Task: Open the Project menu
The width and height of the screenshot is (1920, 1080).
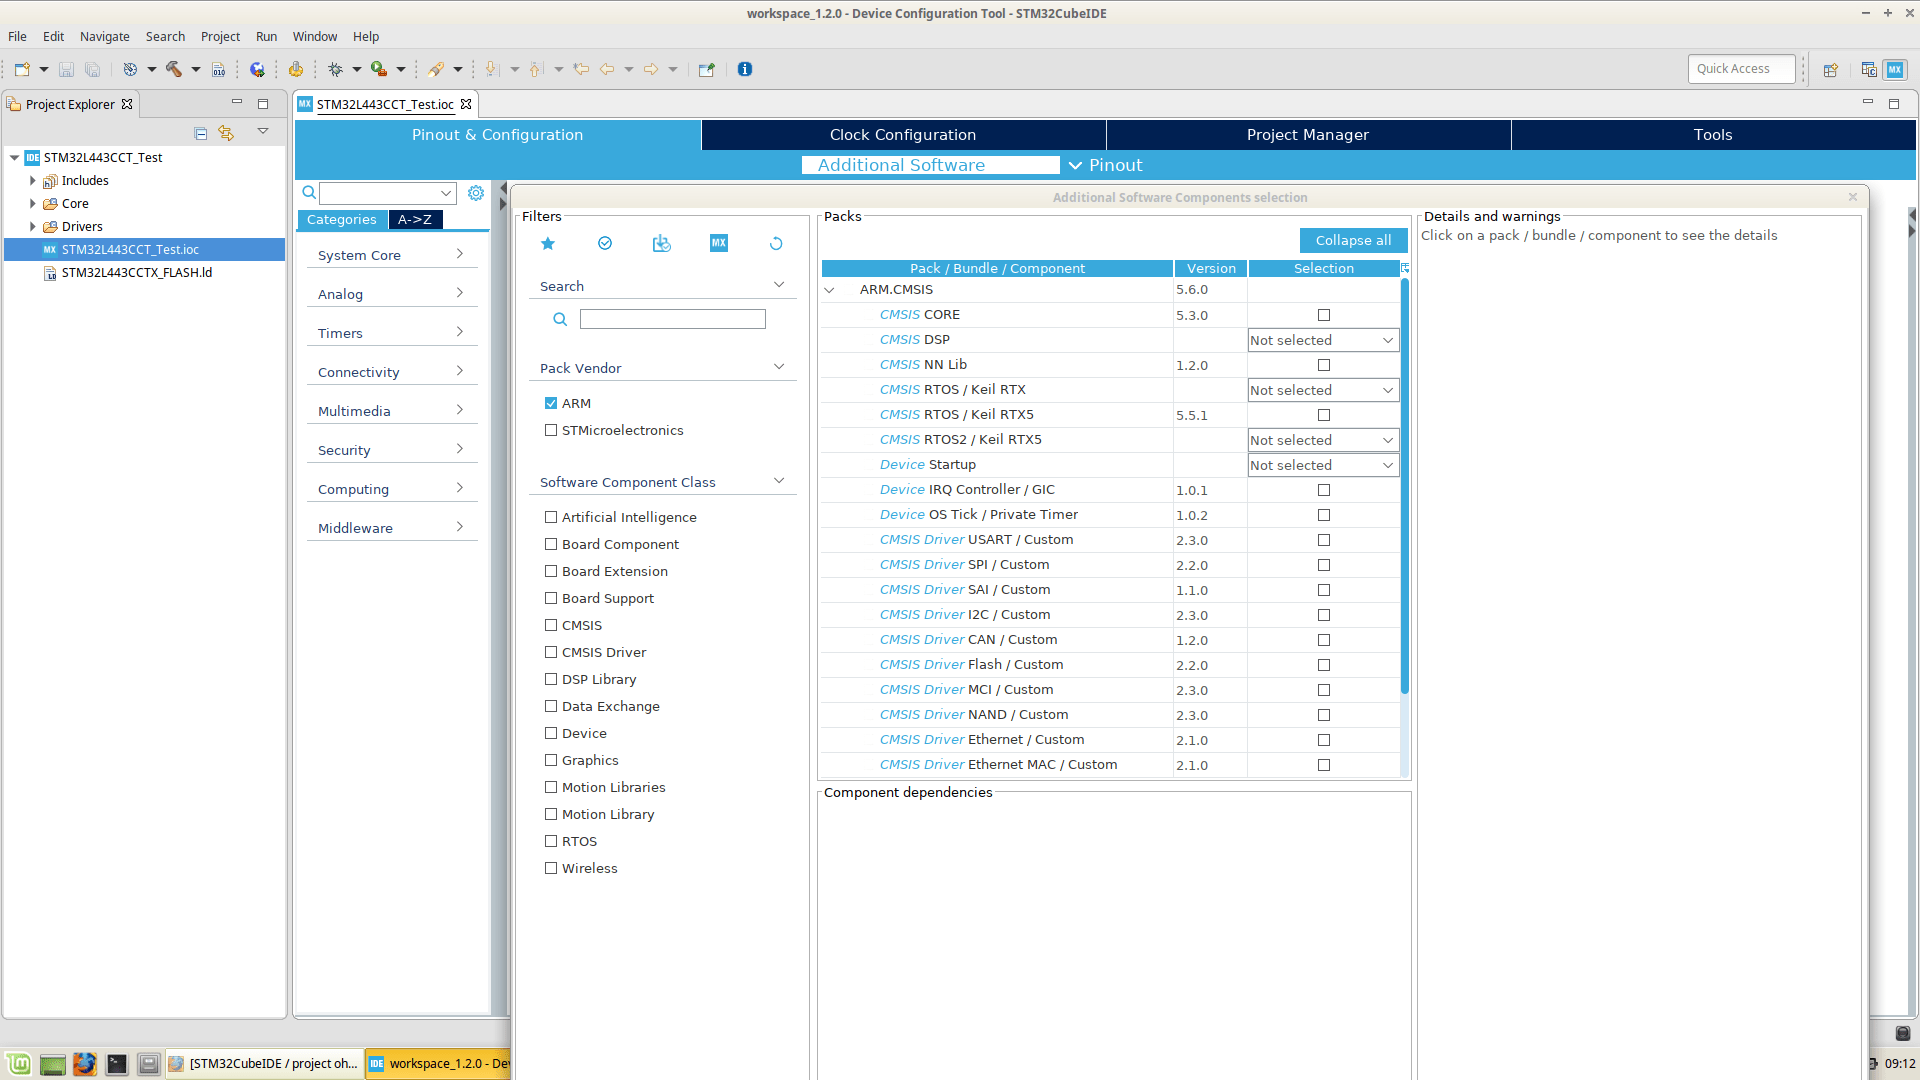Action: [220, 37]
